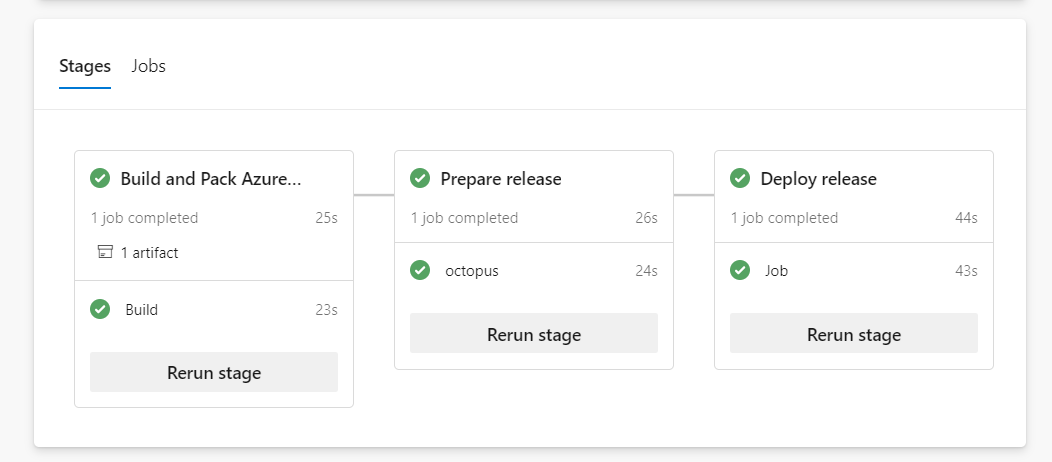The image size is (1052, 462).
Task: Open the Job row in Deploy release
Action: 776,271
